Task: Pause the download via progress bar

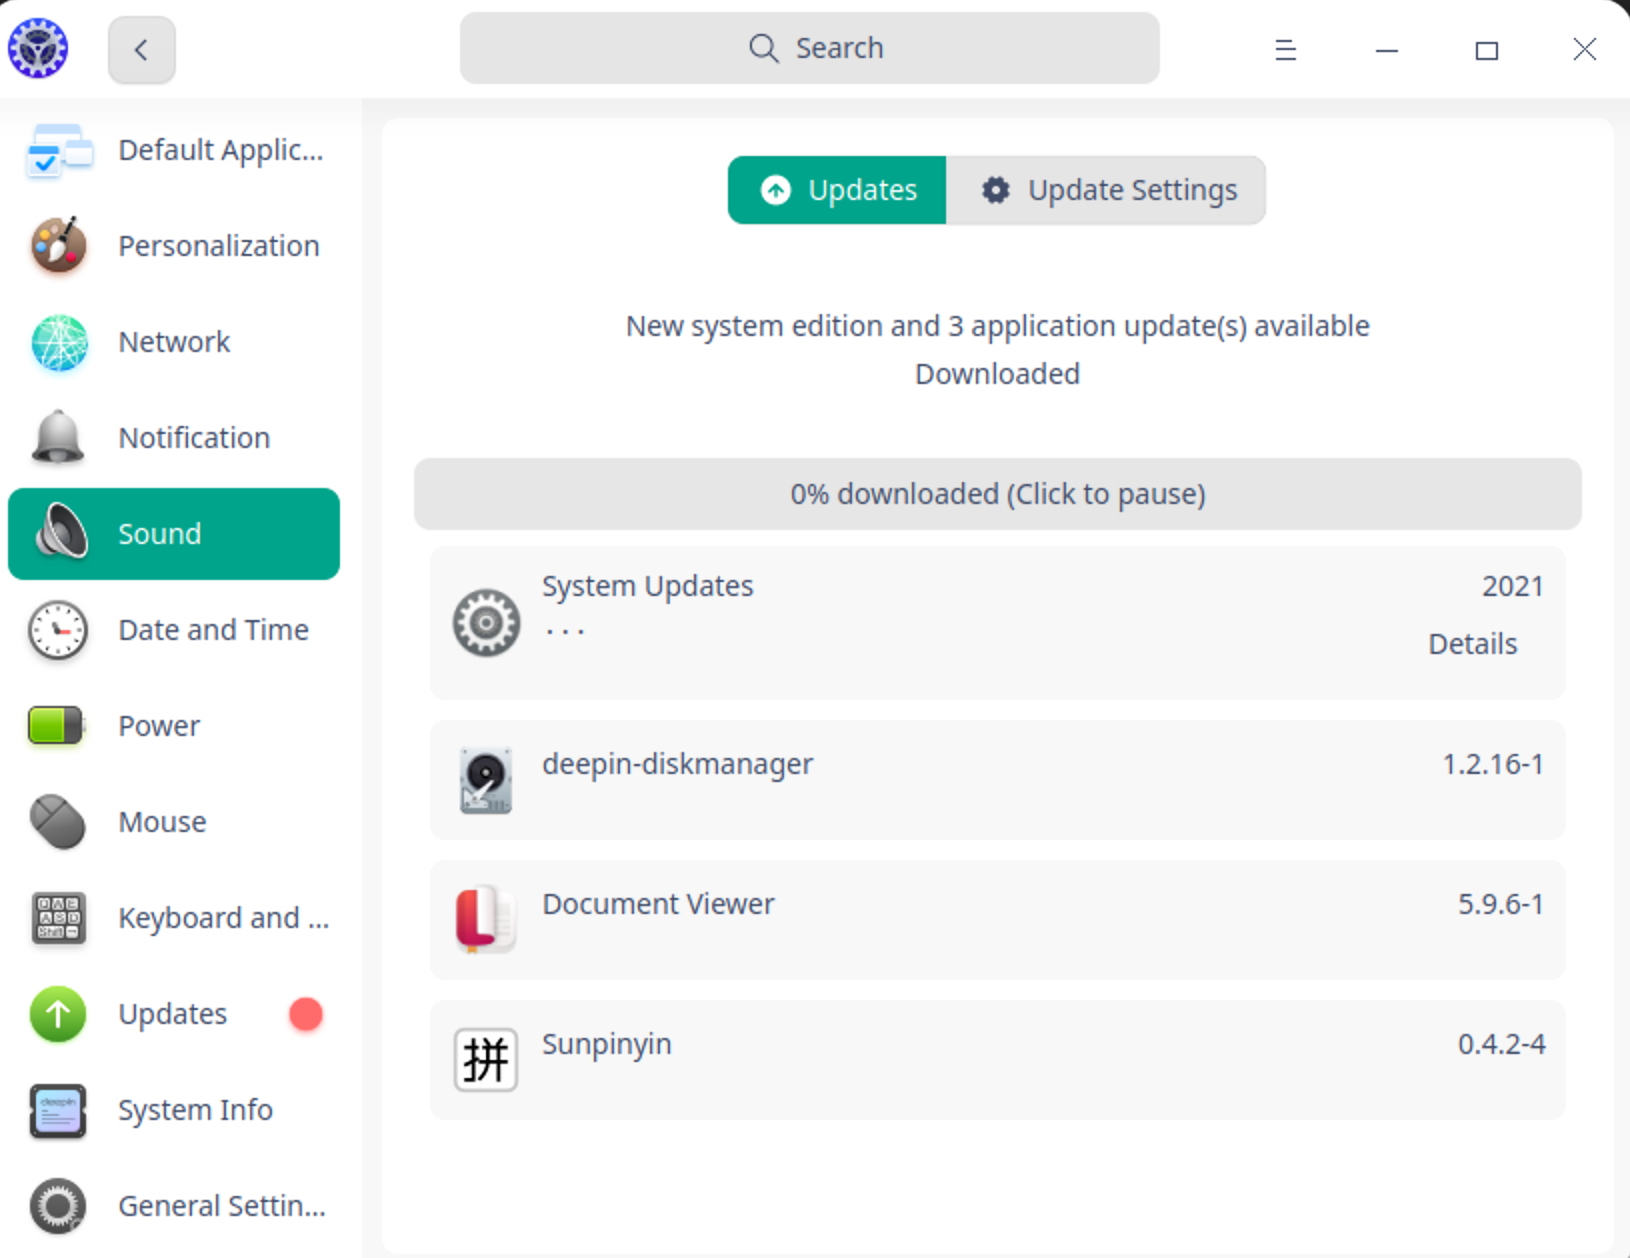Action: [x=997, y=494]
